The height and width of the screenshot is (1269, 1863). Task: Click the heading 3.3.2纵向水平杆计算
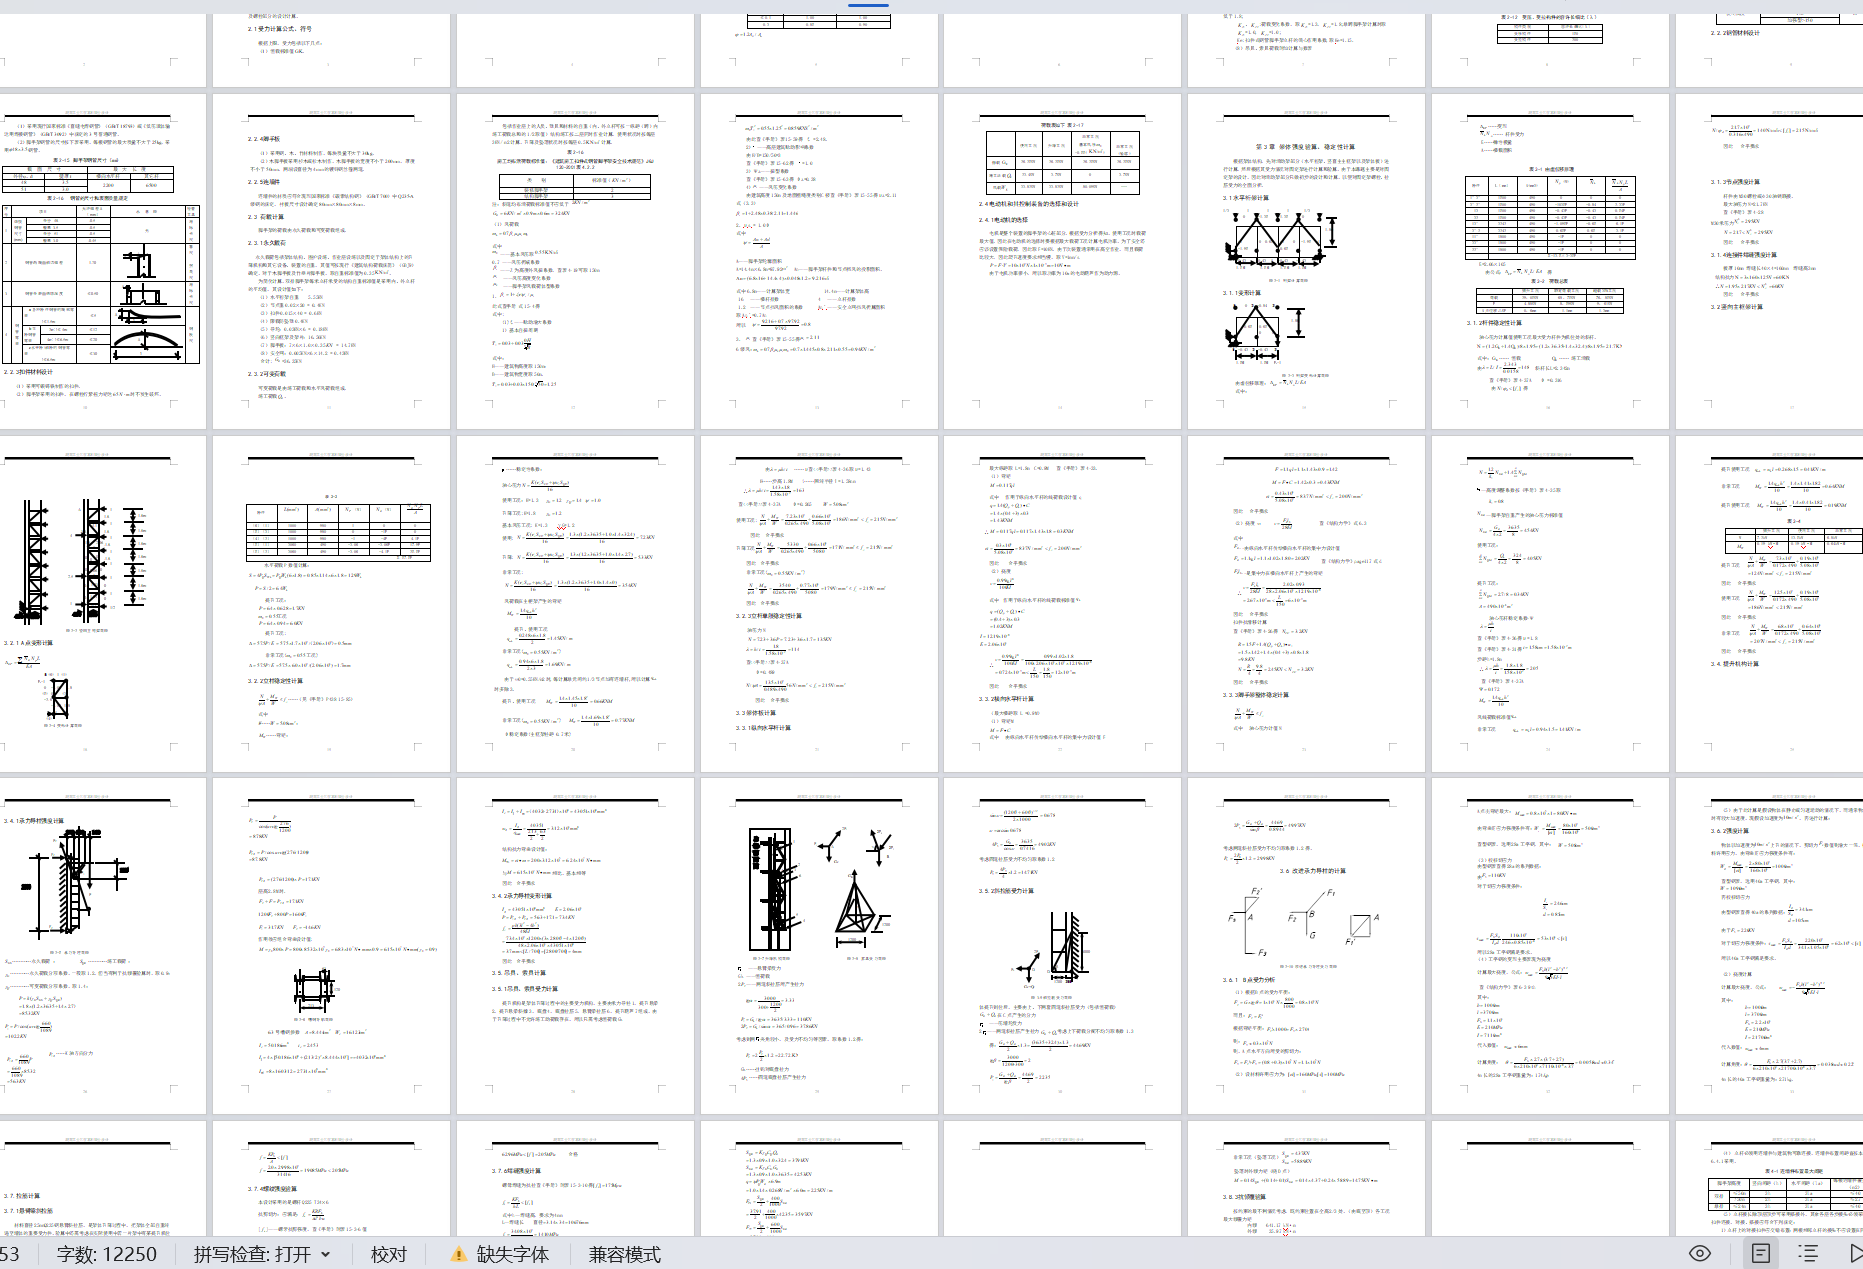click(1006, 699)
